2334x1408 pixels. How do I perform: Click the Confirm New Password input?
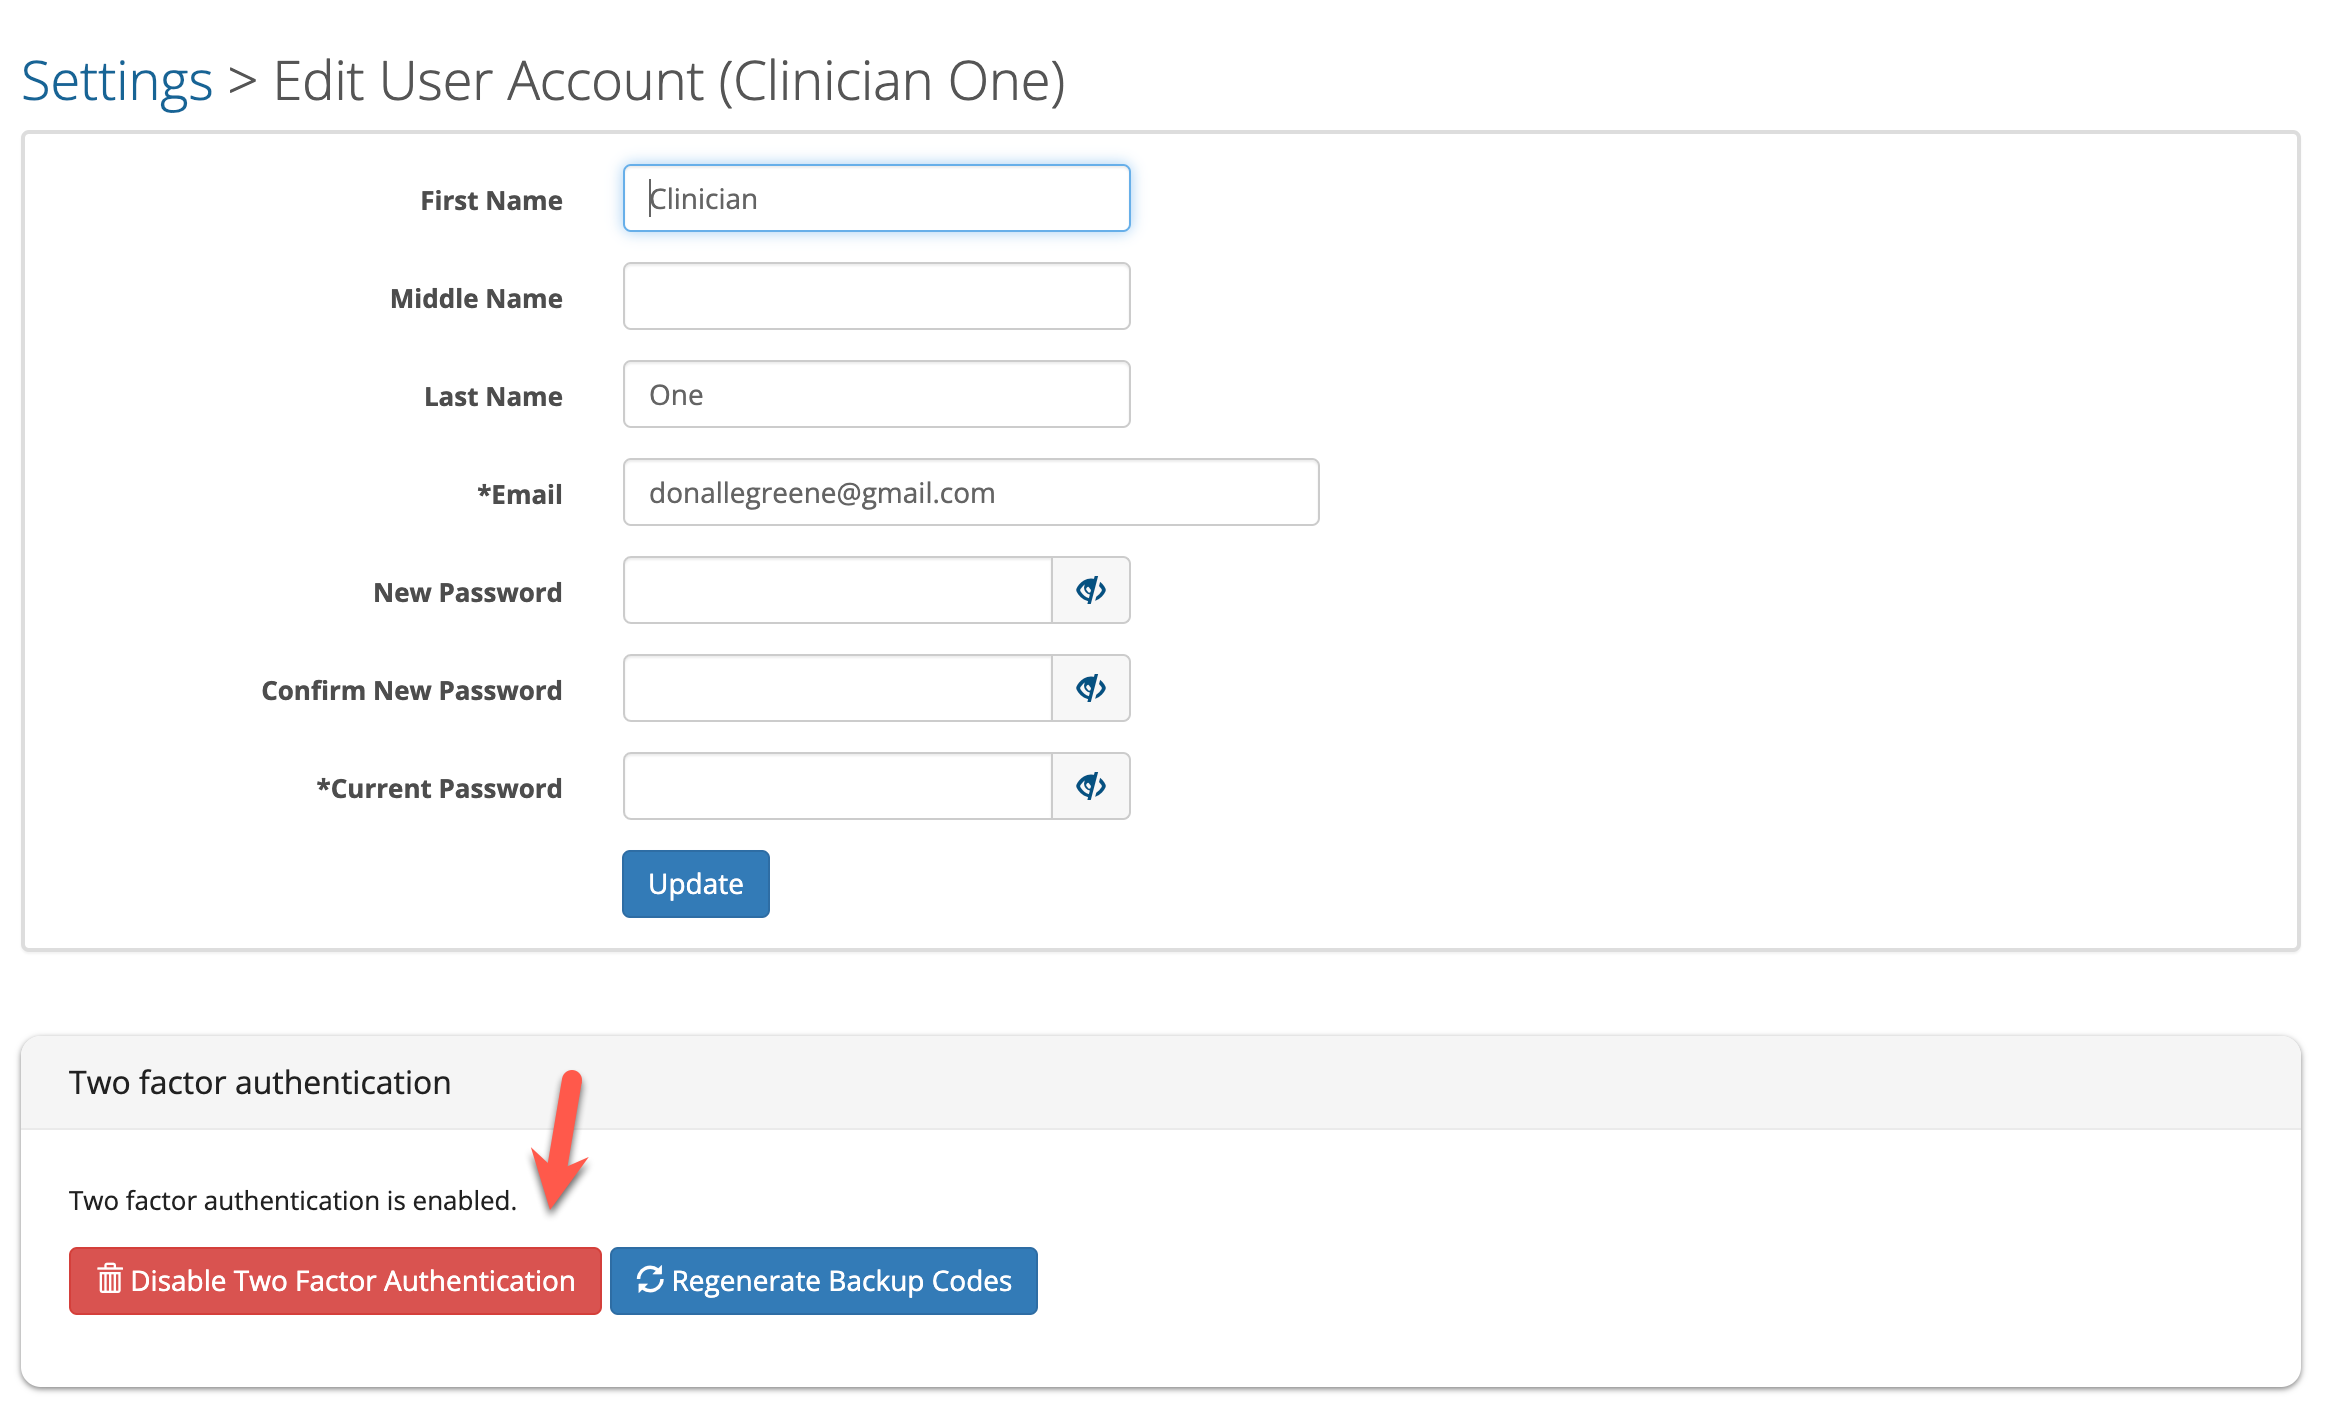click(837, 688)
